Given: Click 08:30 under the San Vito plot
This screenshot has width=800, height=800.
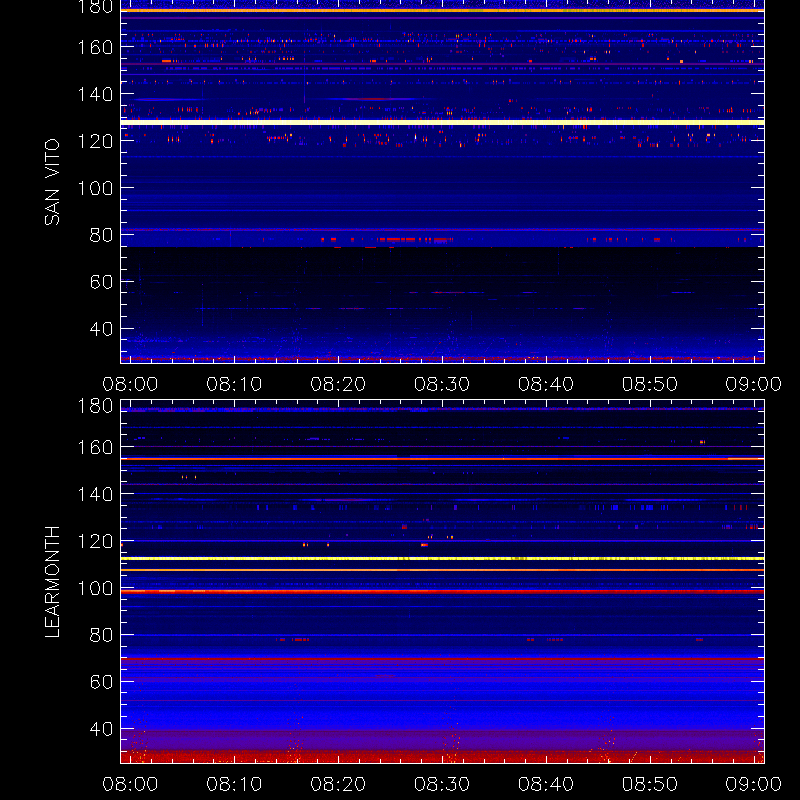Looking at the screenshot, I should click(x=442, y=384).
